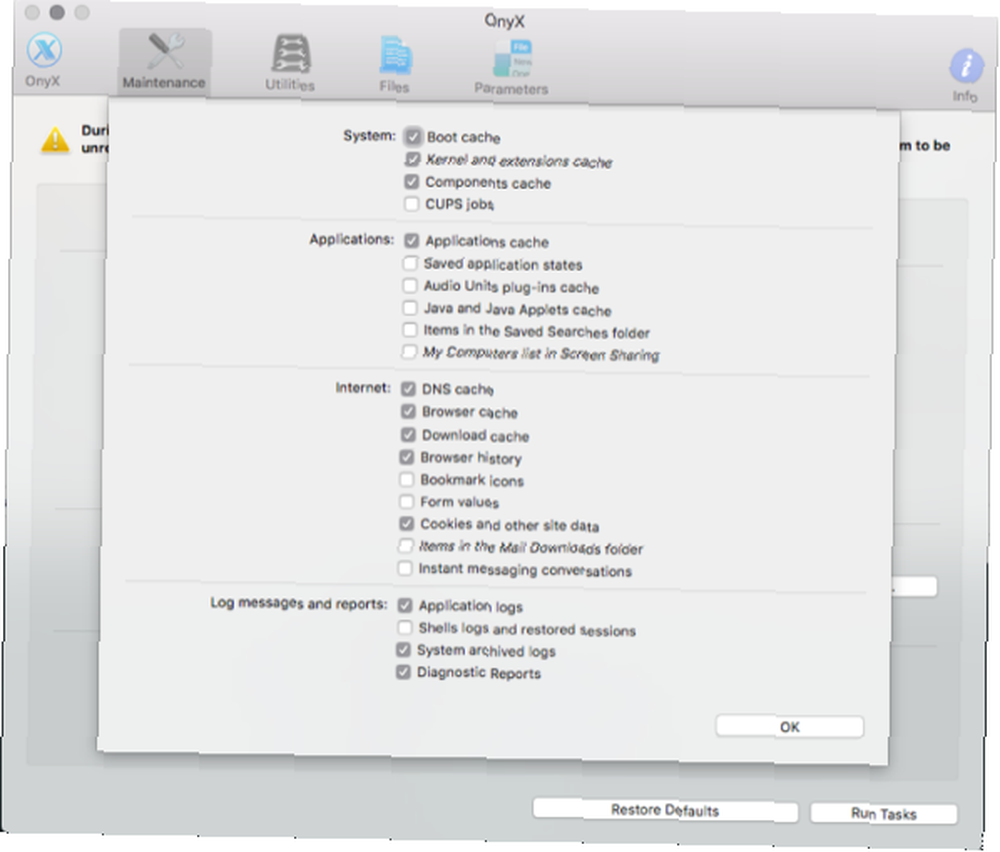The width and height of the screenshot is (1000, 852).
Task: Uncheck the Application logs checkbox
Action: [405, 605]
